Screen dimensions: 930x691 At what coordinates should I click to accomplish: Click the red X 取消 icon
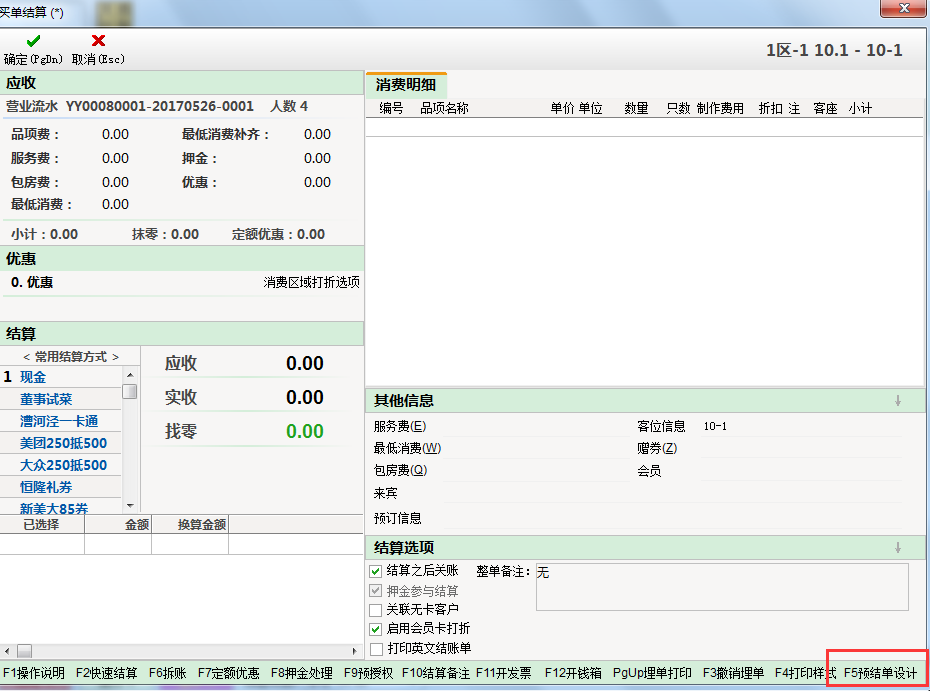(x=98, y=40)
